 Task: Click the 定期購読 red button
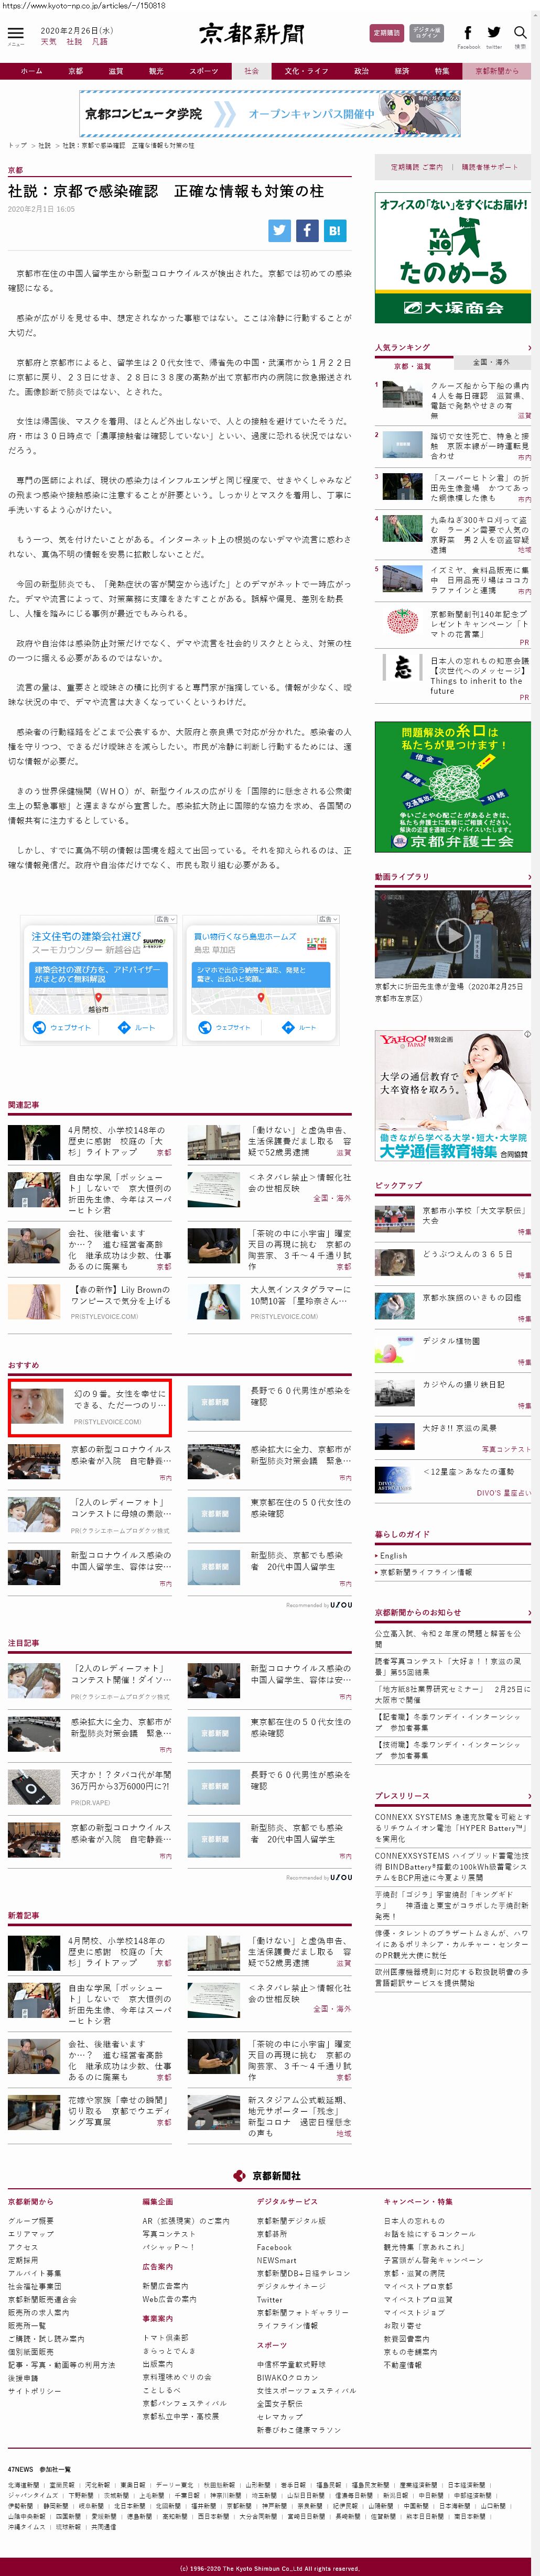click(387, 33)
